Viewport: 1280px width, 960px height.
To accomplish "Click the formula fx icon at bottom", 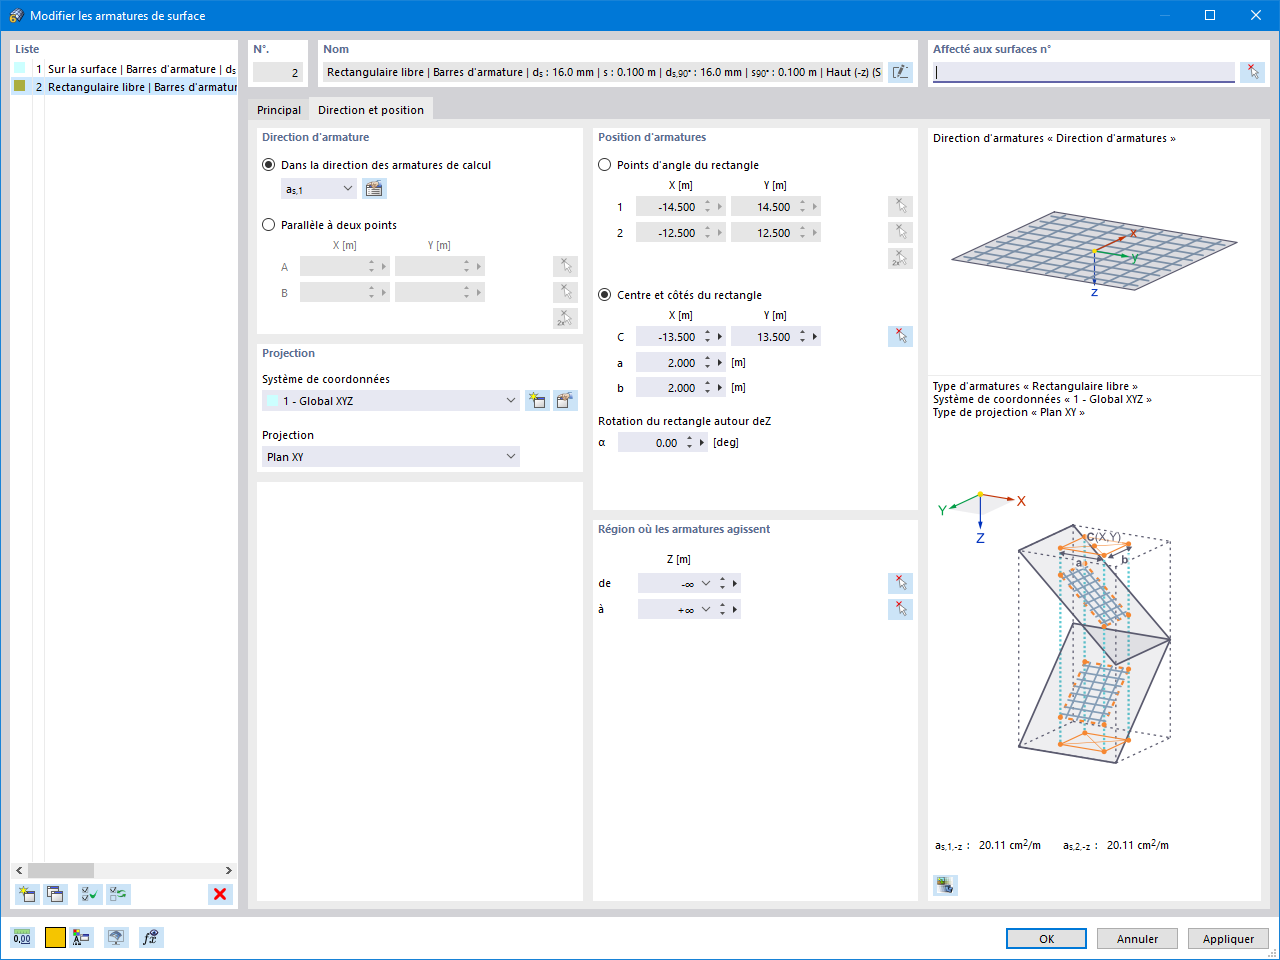I will point(151,937).
